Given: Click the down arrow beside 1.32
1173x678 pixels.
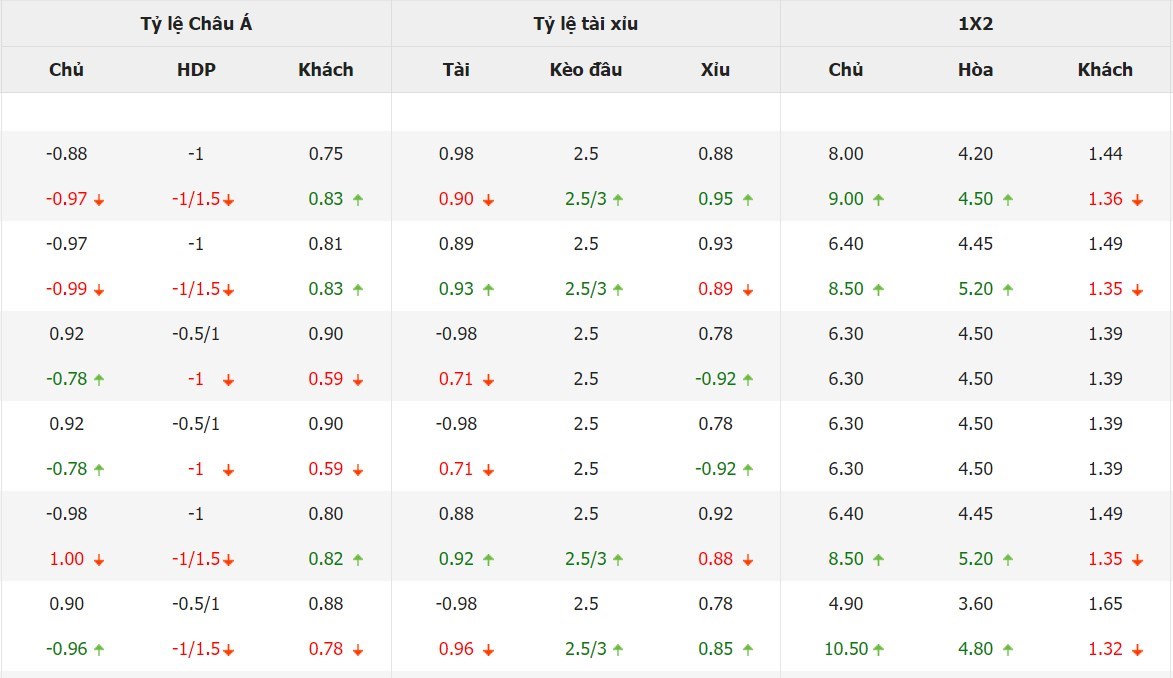Looking at the screenshot, I should pyautogui.click(x=1137, y=650).
